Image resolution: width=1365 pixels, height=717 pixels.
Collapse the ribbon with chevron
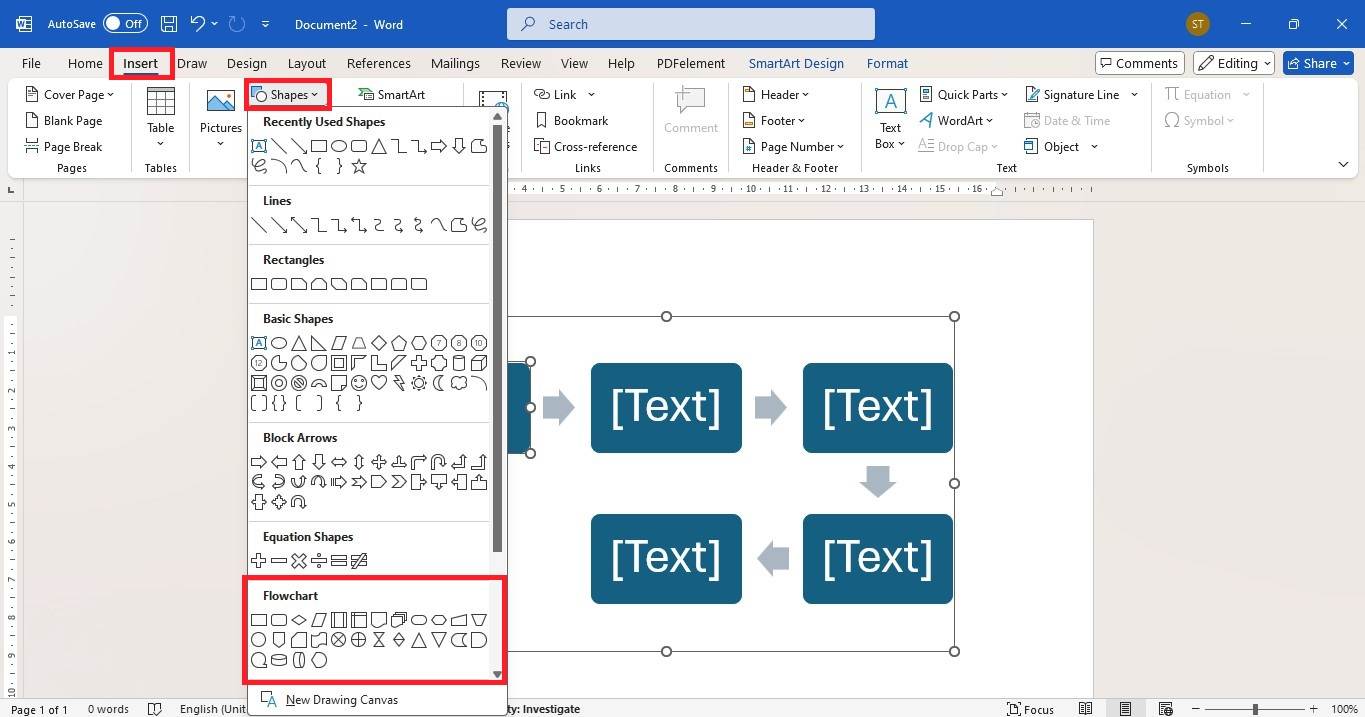pyautogui.click(x=1343, y=165)
